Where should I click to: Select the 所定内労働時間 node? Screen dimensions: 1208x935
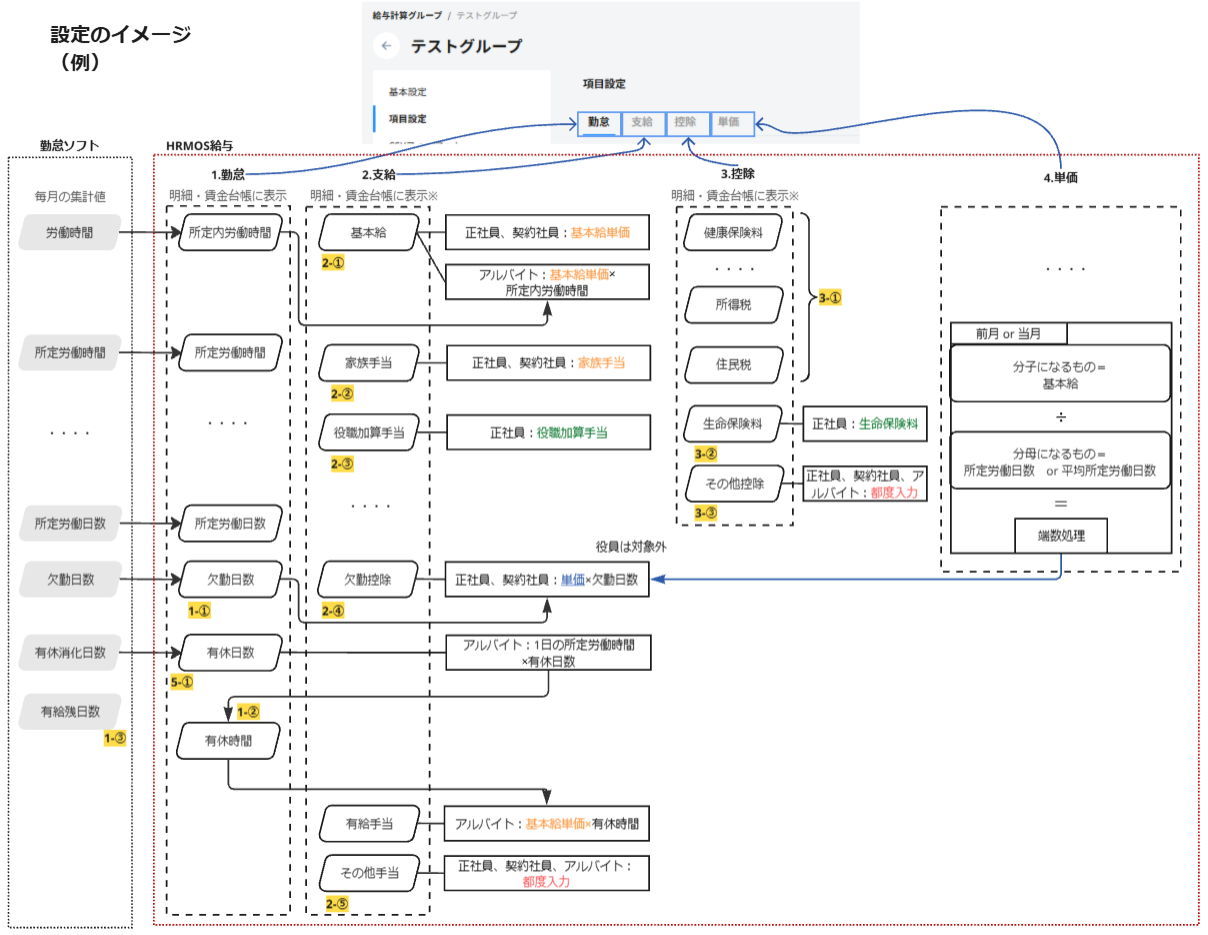click(228, 233)
